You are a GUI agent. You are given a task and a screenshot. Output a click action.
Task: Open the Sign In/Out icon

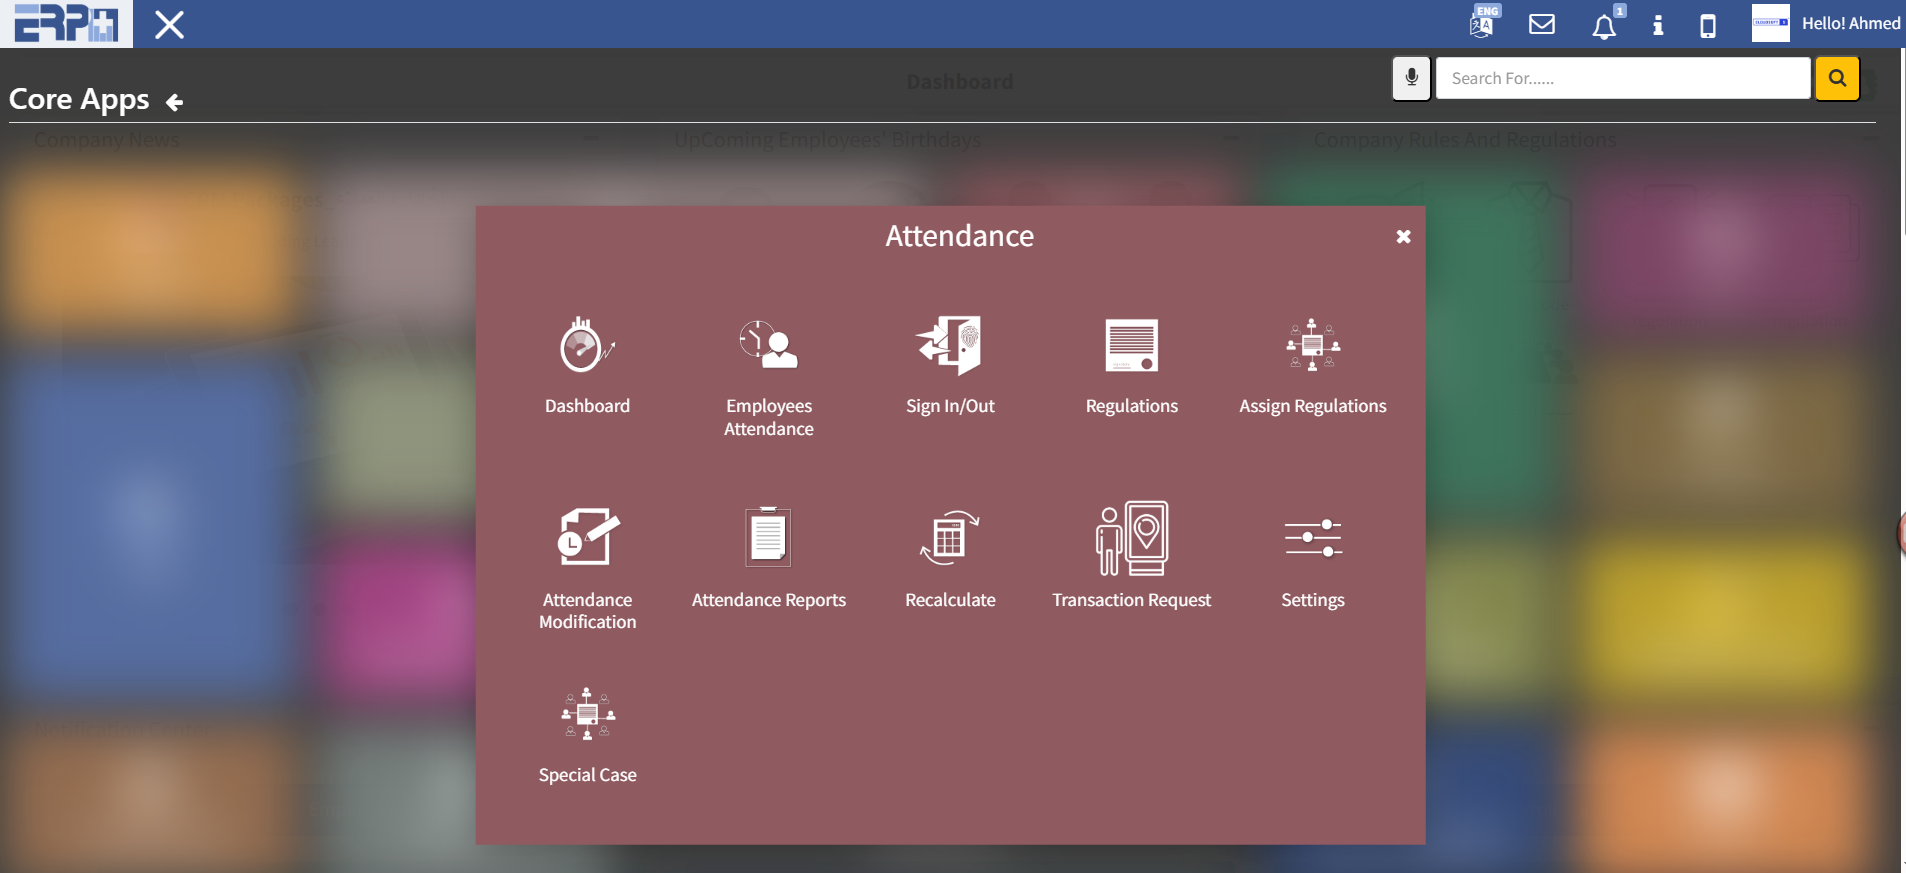(950, 347)
